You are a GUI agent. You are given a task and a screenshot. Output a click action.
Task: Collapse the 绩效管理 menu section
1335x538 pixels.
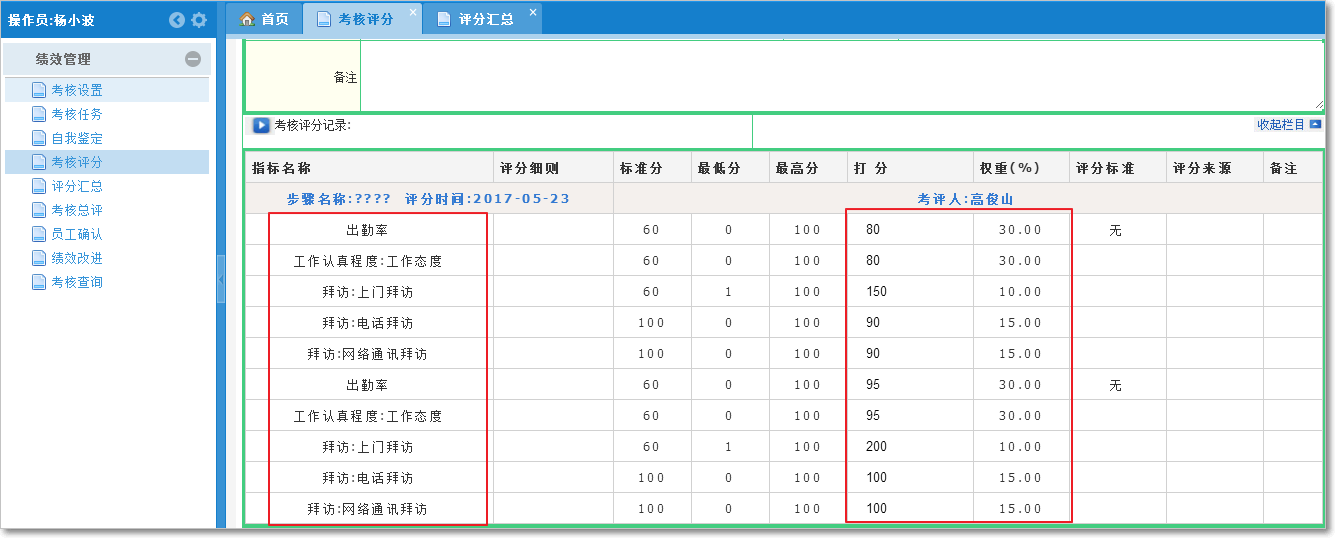click(193, 59)
